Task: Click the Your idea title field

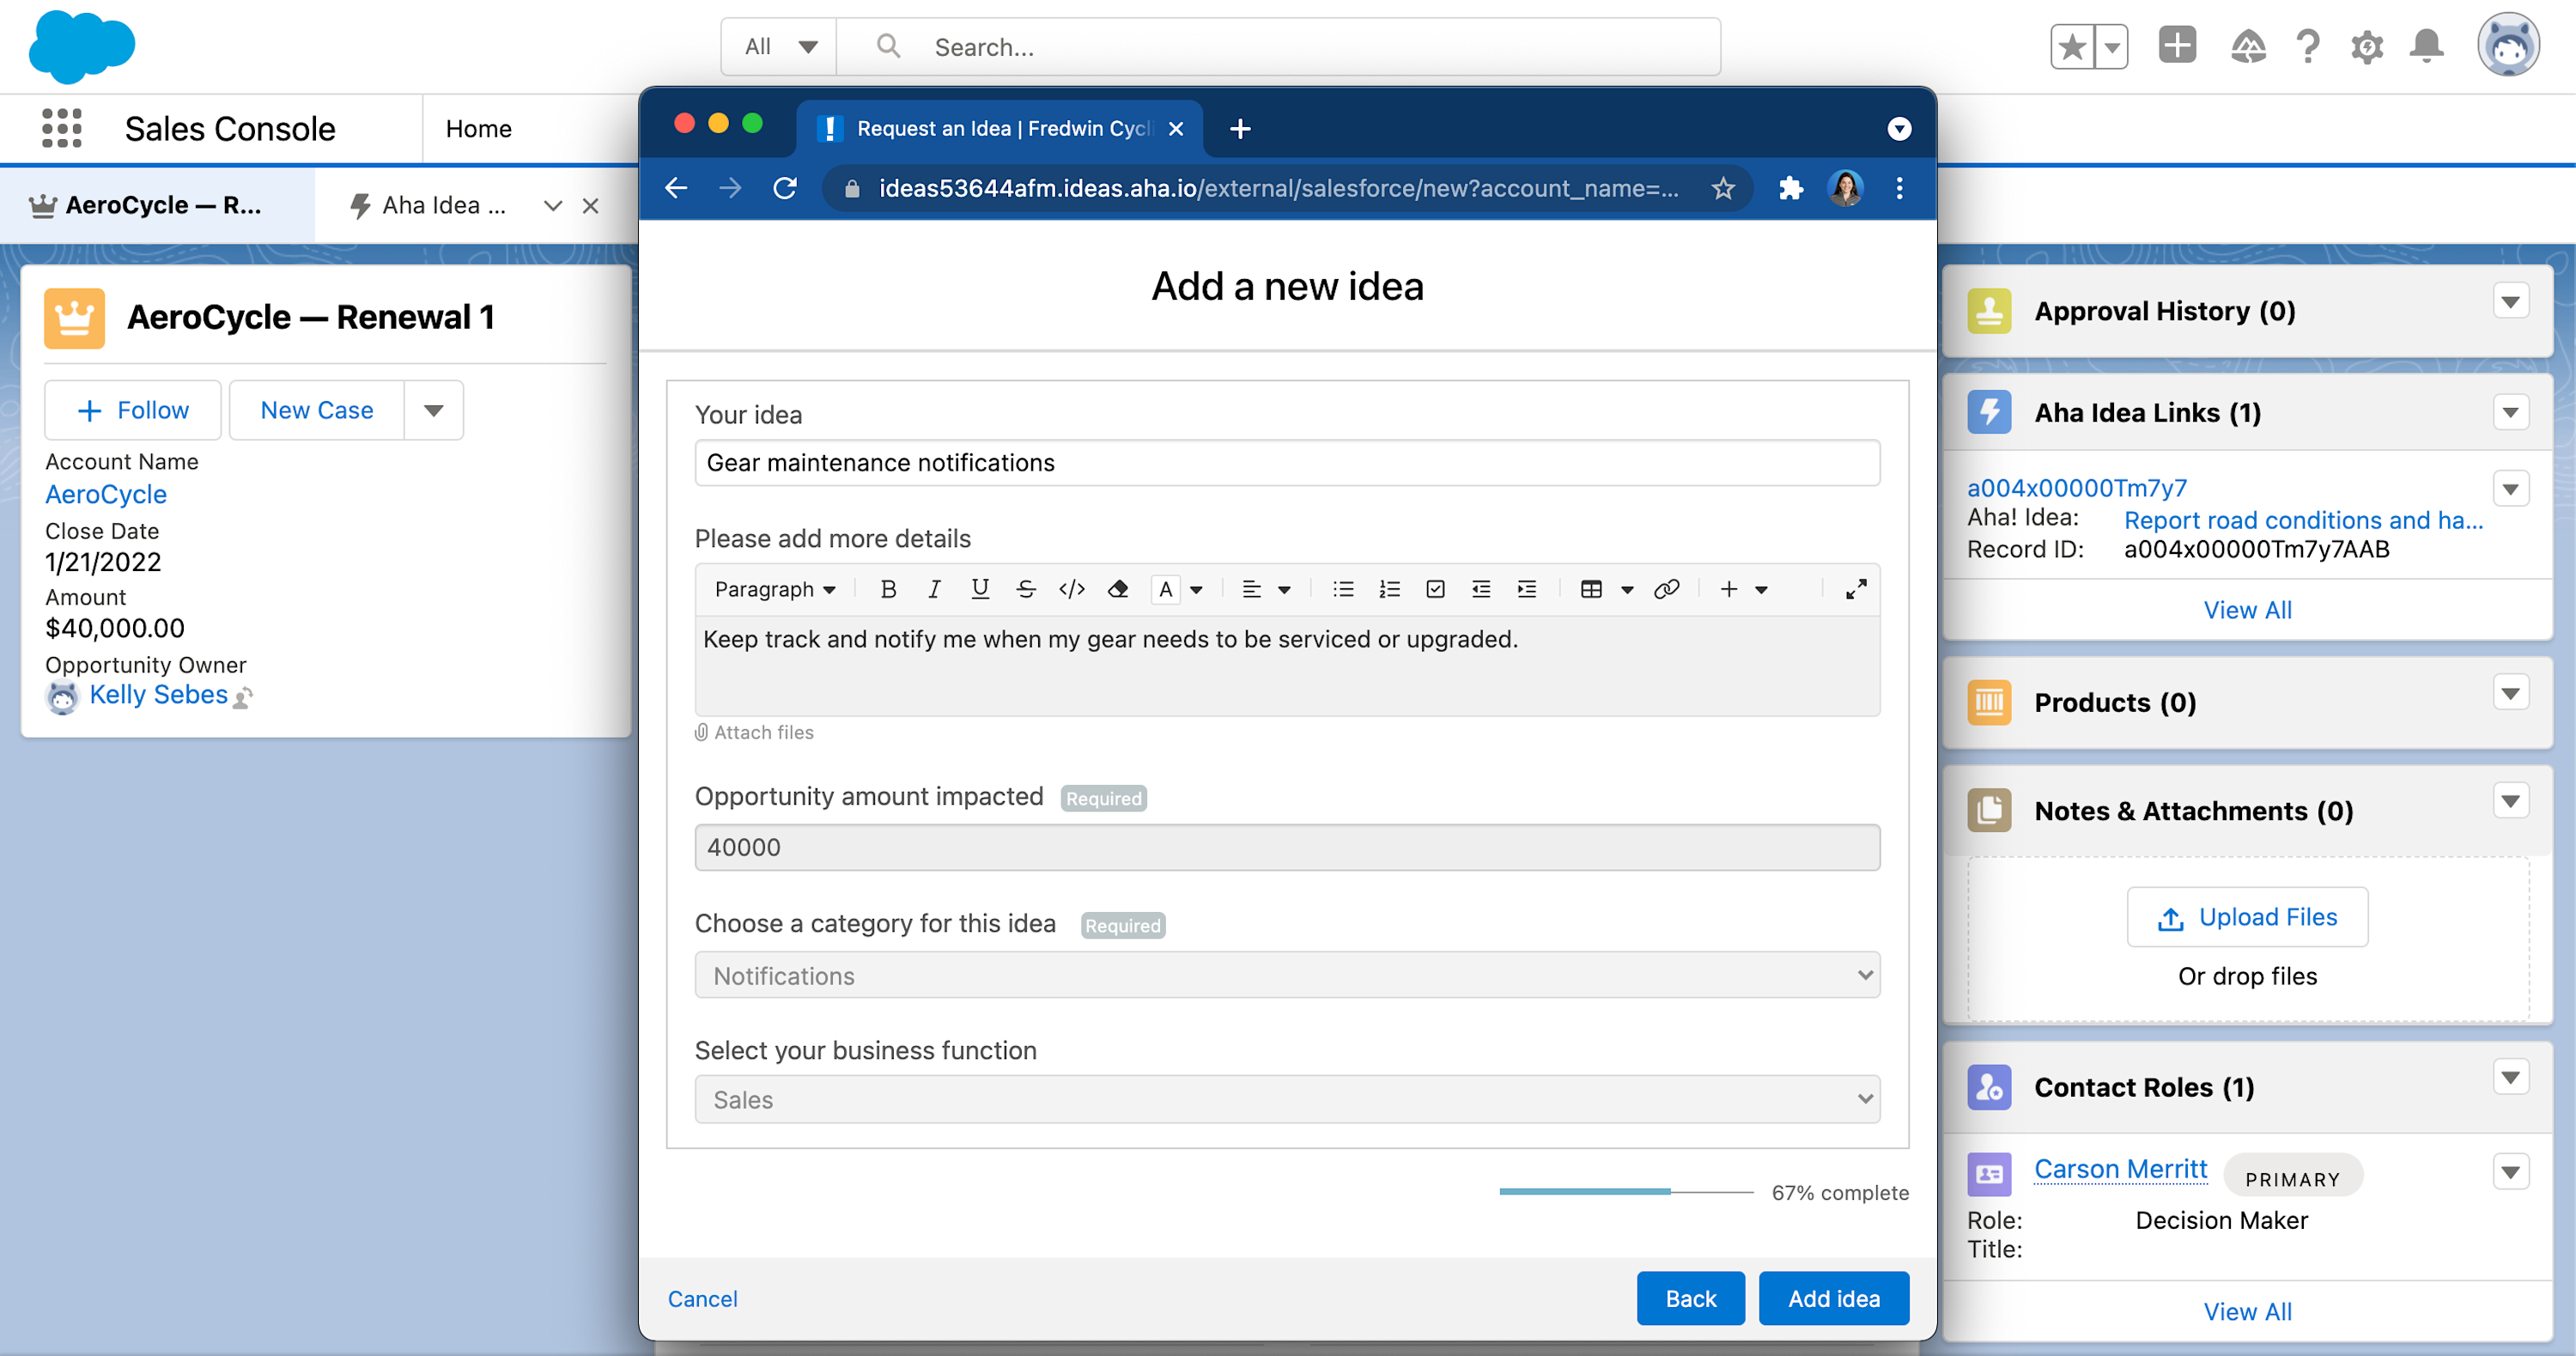Action: coord(1288,462)
